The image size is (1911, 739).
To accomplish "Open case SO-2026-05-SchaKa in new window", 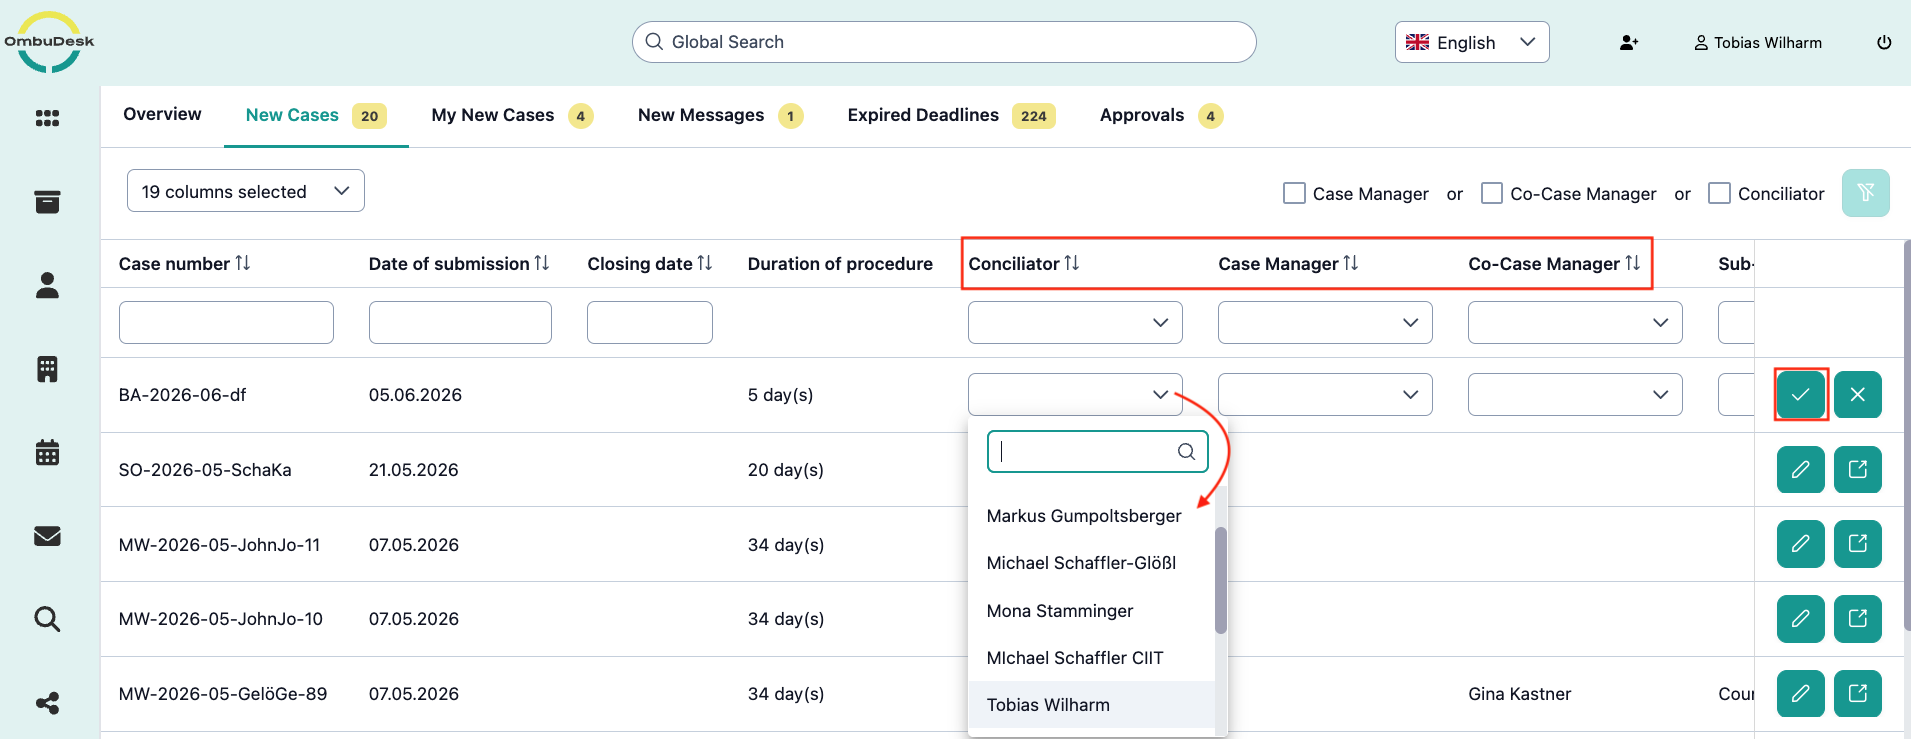I will tap(1858, 469).
